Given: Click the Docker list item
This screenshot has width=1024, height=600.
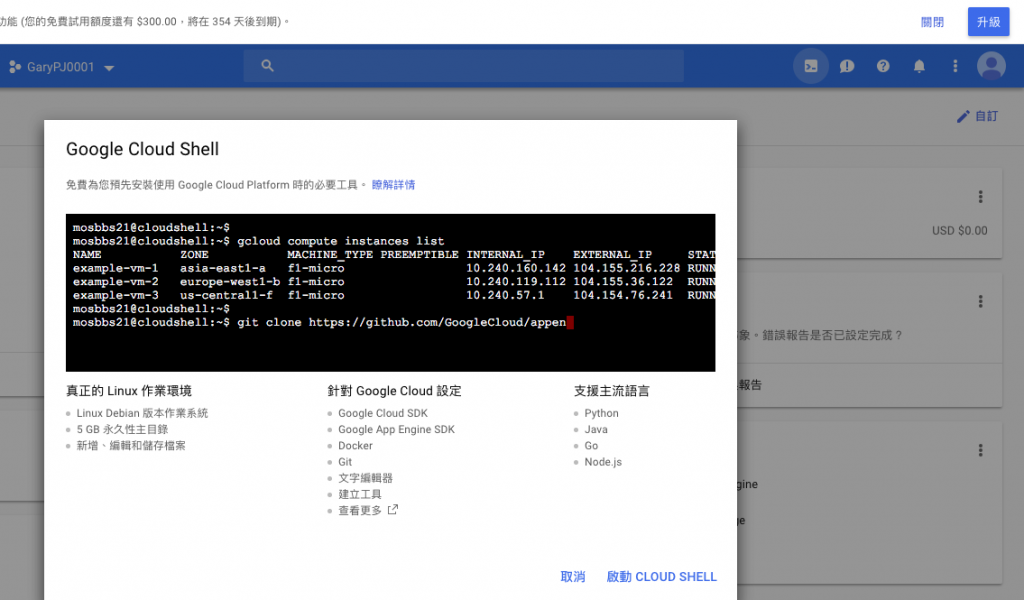Looking at the screenshot, I should tap(355, 446).
